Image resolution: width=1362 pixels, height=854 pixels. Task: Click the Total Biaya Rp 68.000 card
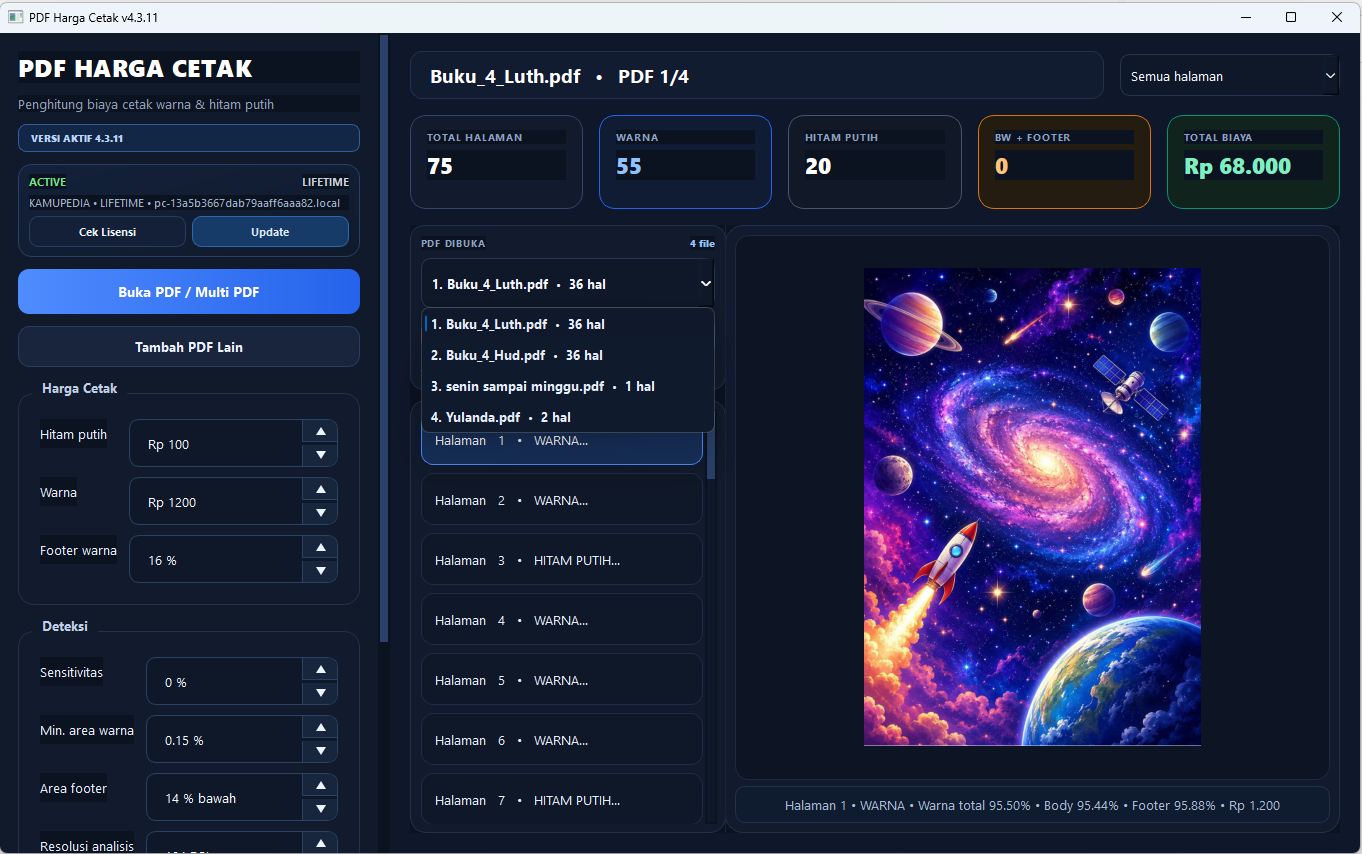point(1253,162)
